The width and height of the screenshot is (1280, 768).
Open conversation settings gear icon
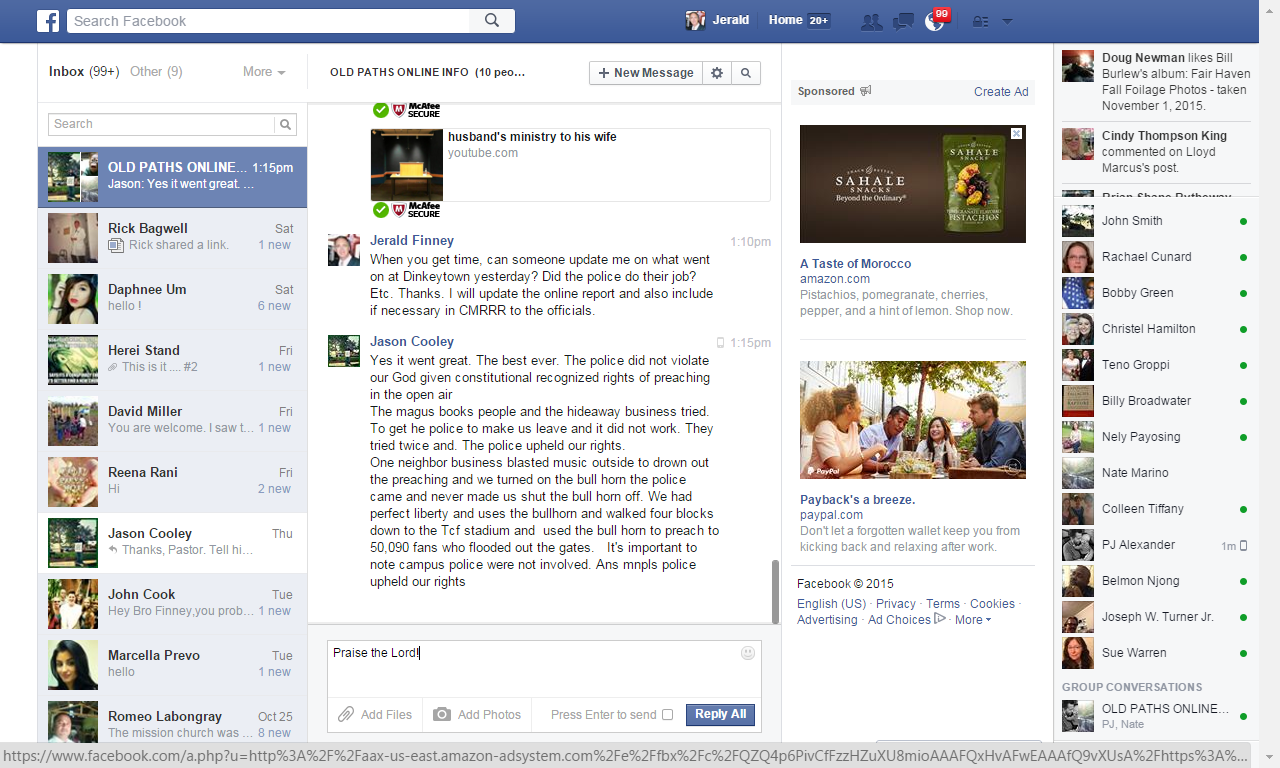pos(716,73)
